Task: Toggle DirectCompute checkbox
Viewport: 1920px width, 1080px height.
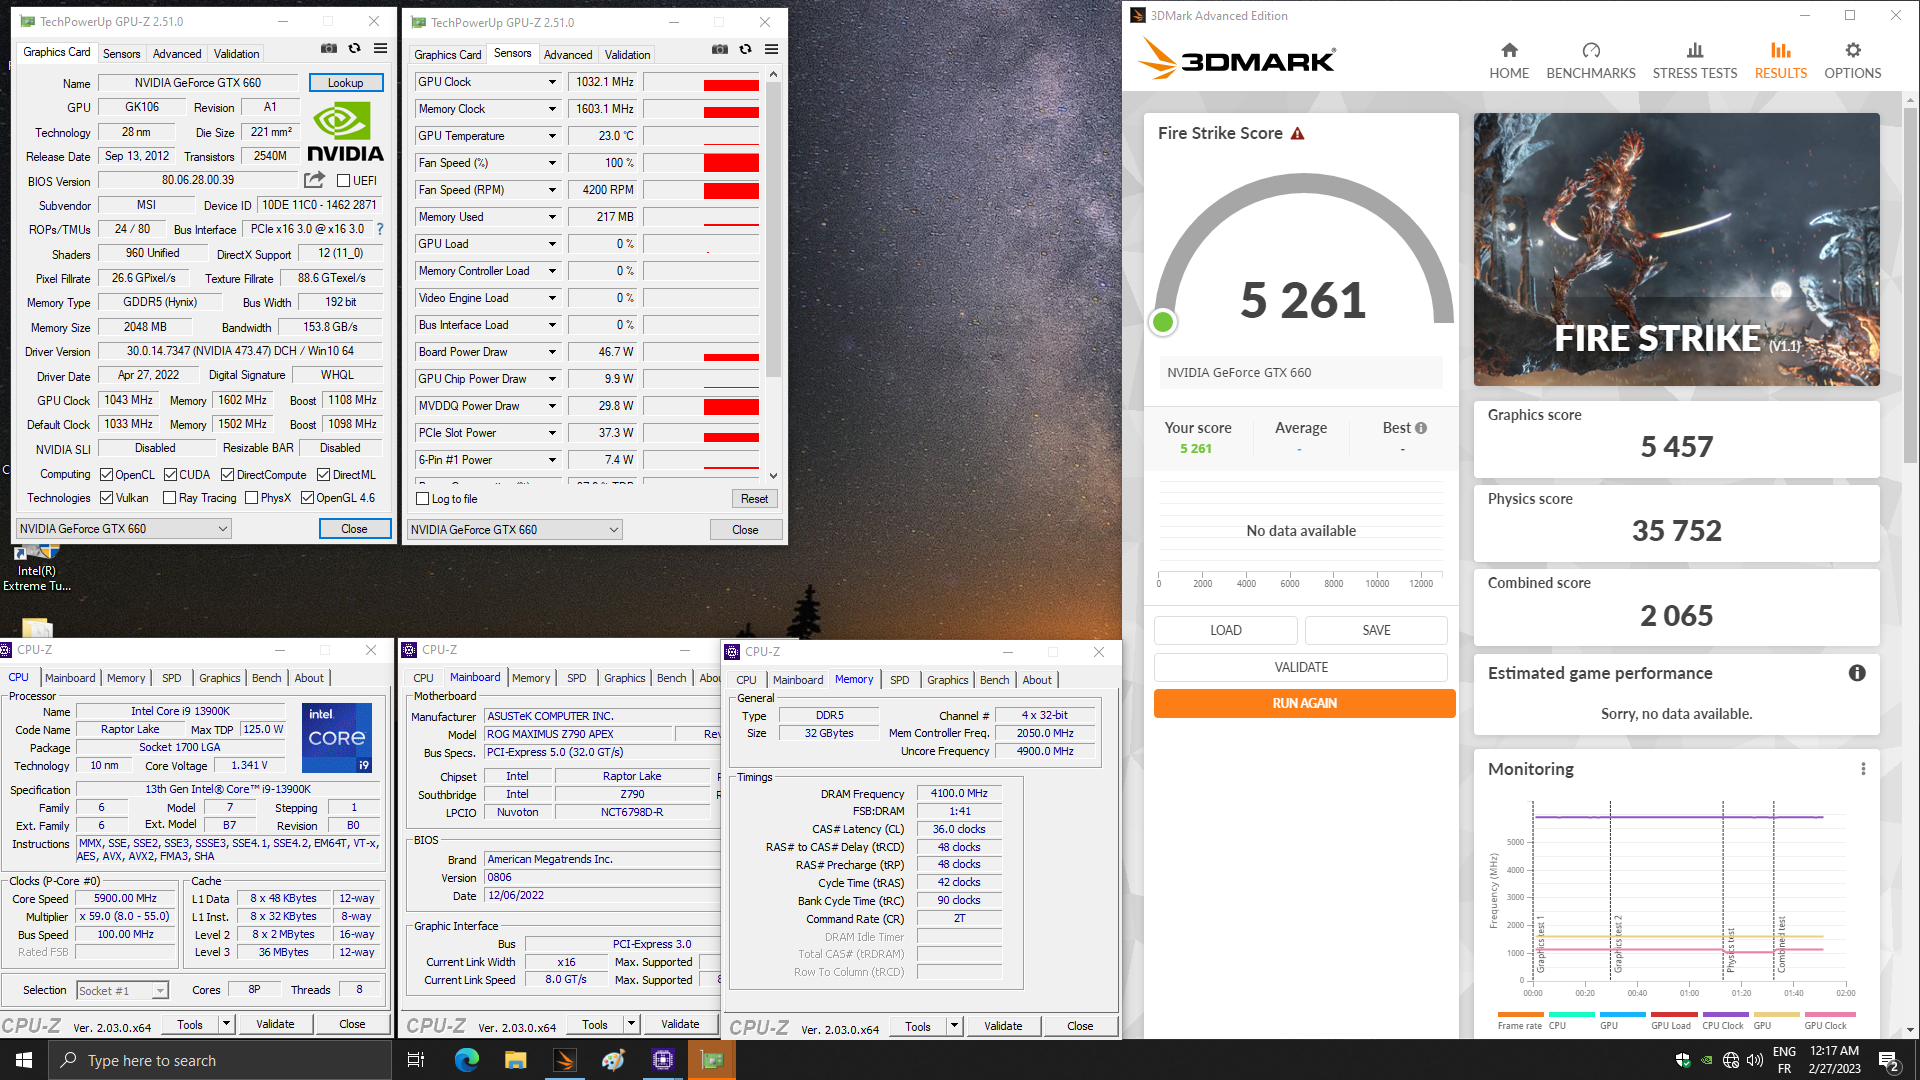Action: [227, 475]
